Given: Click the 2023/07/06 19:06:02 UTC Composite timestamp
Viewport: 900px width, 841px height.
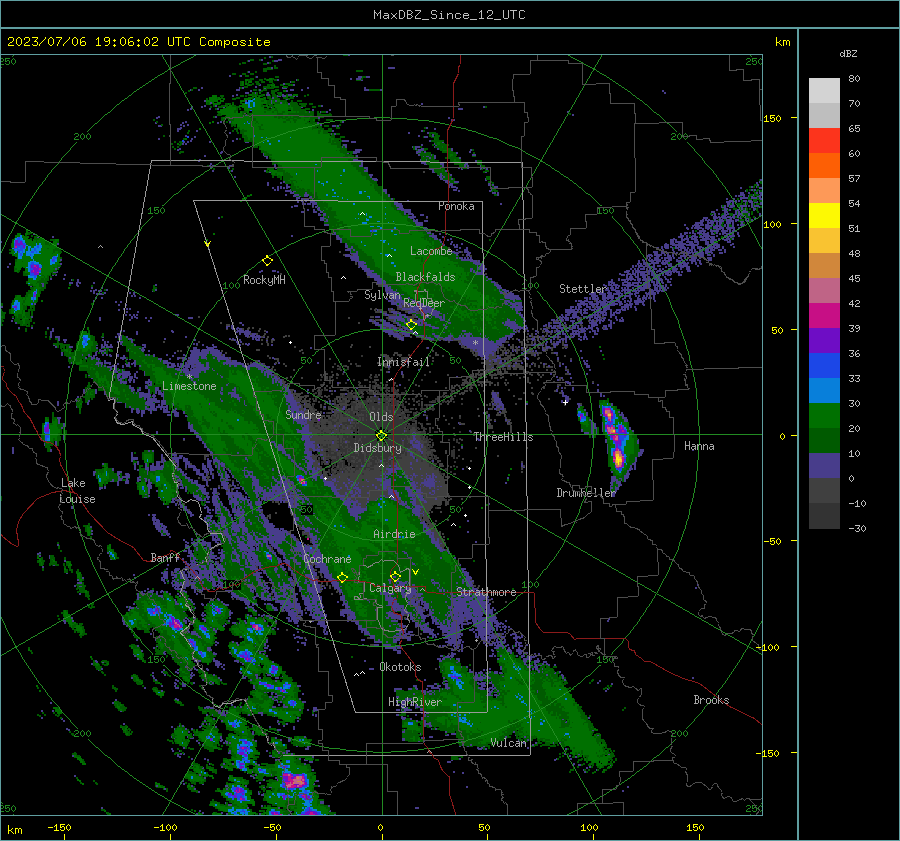Looking at the screenshot, I should (x=138, y=42).
